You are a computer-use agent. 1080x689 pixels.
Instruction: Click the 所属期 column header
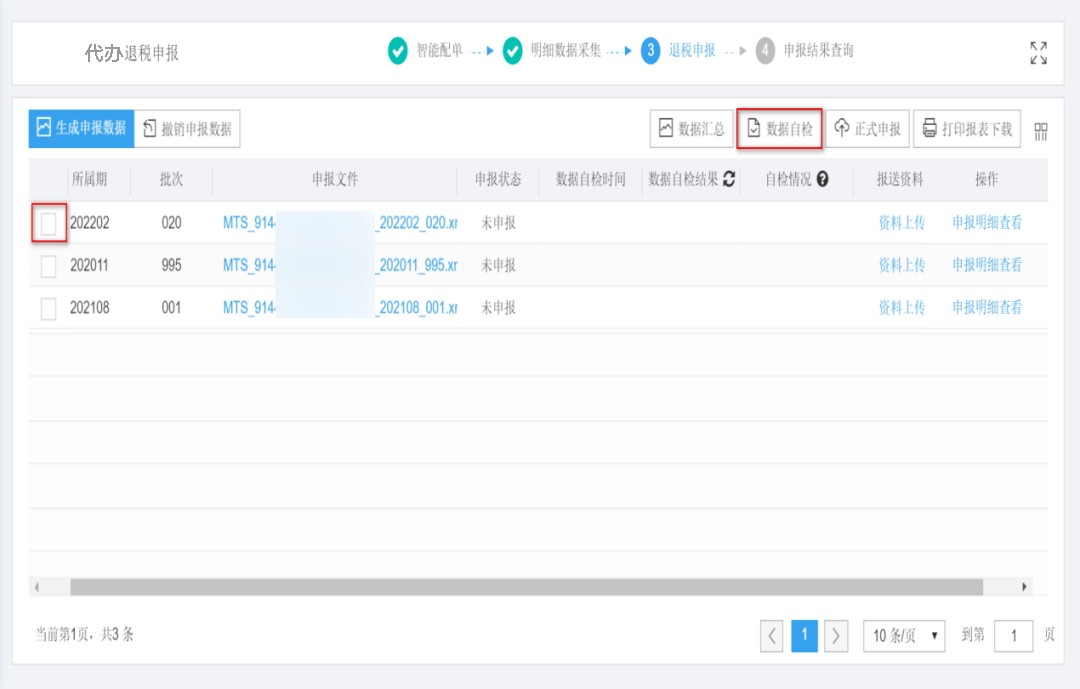(90, 179)
